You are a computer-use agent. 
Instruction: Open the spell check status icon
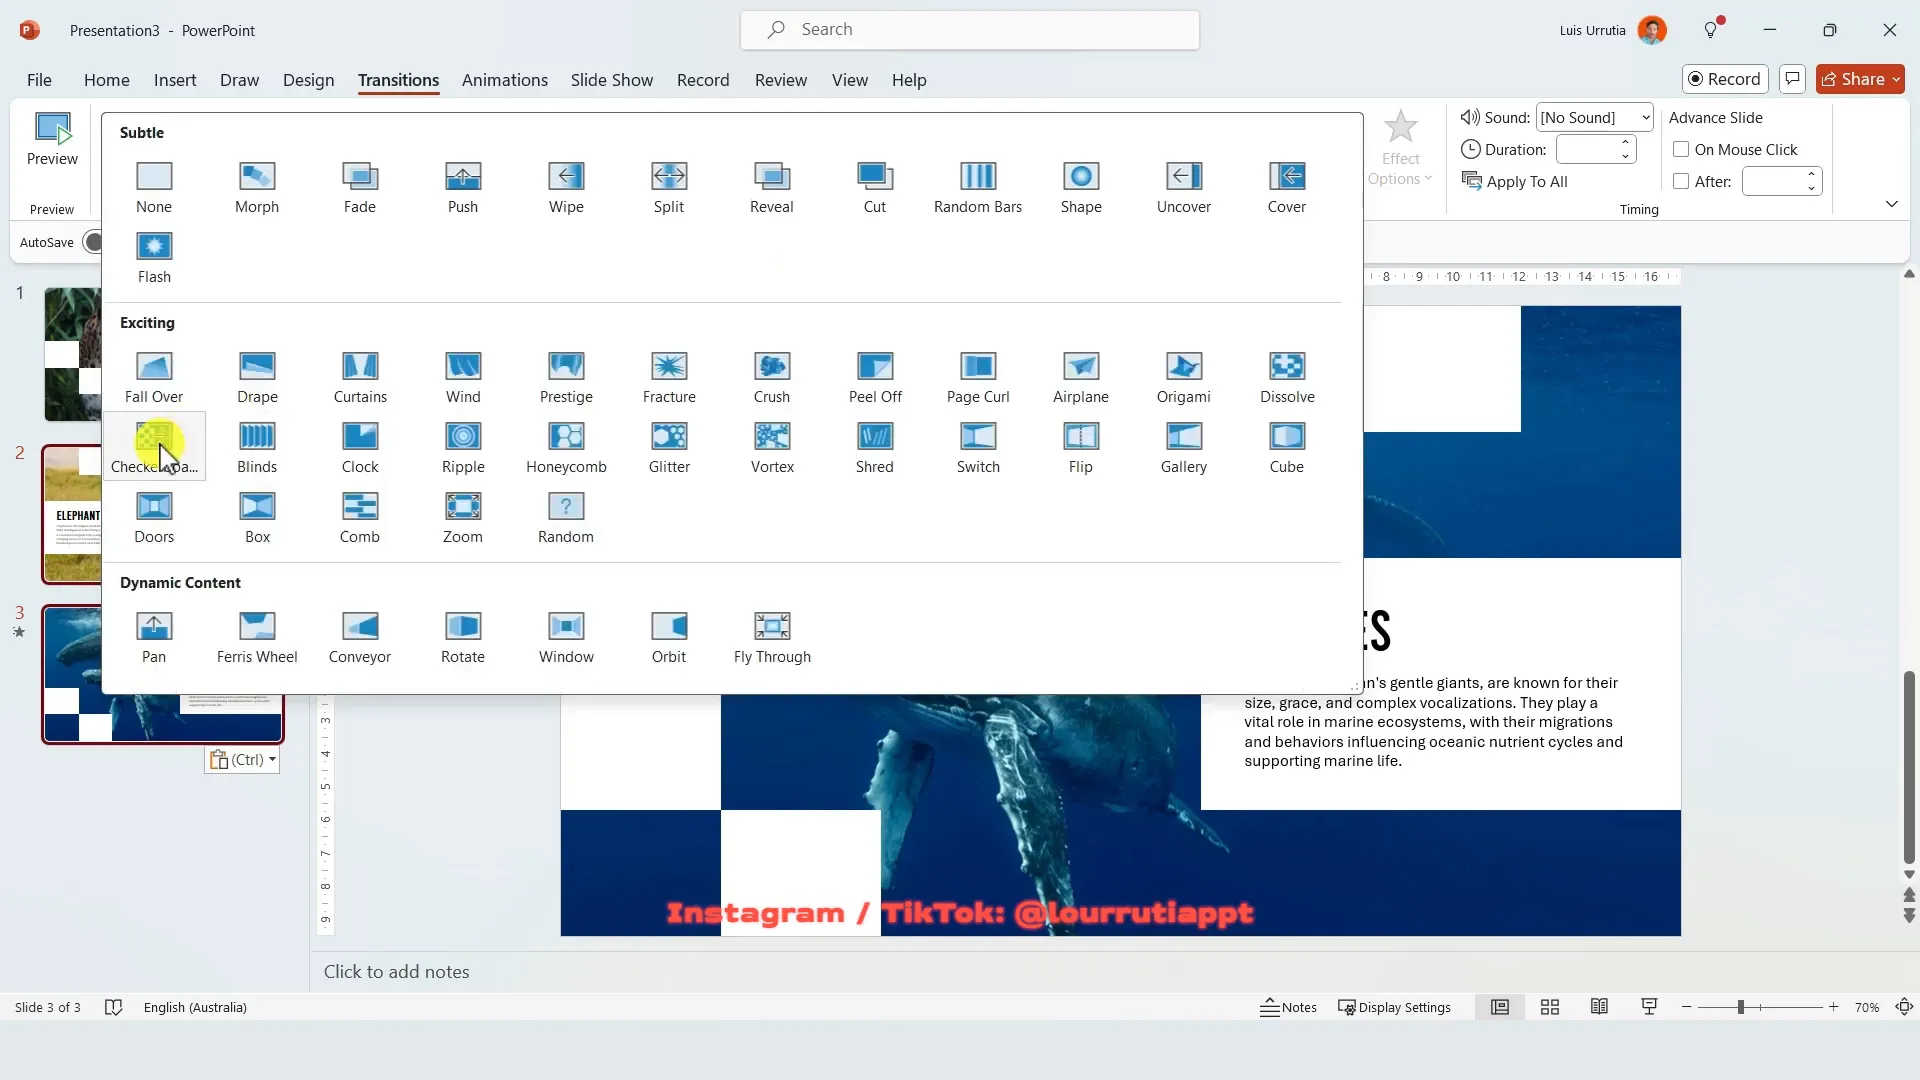tap(113, 1007)
